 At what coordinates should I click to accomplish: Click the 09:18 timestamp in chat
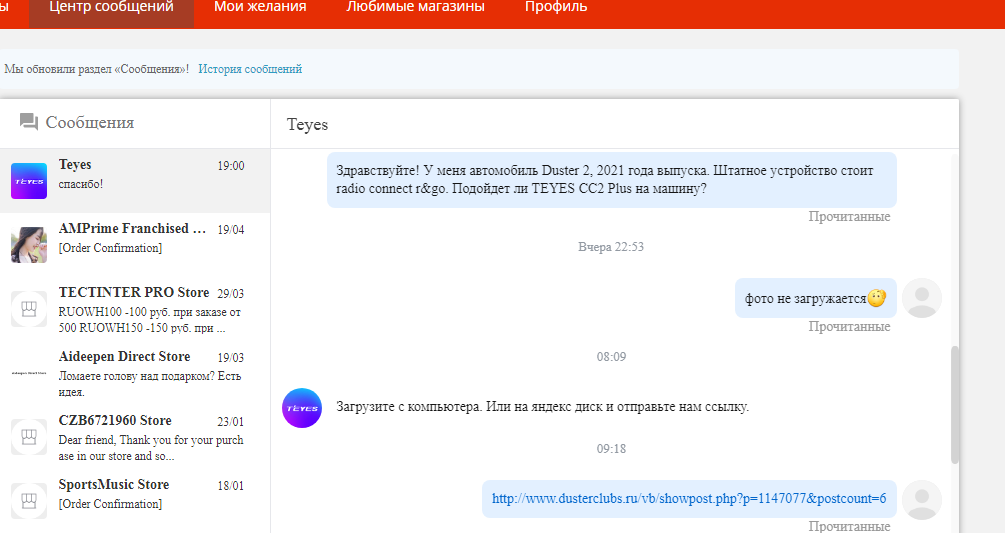(x=611, y=448)
